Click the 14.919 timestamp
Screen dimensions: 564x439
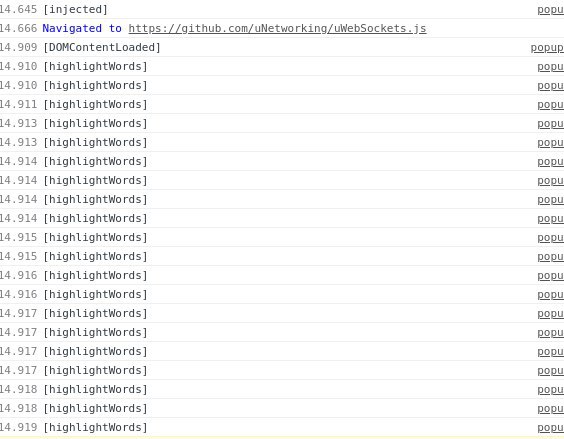pos(18,427)
